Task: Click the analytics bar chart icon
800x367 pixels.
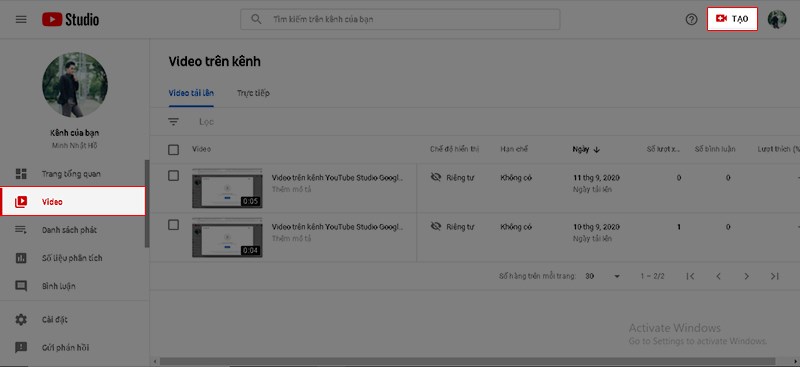Action: [21, 258]
